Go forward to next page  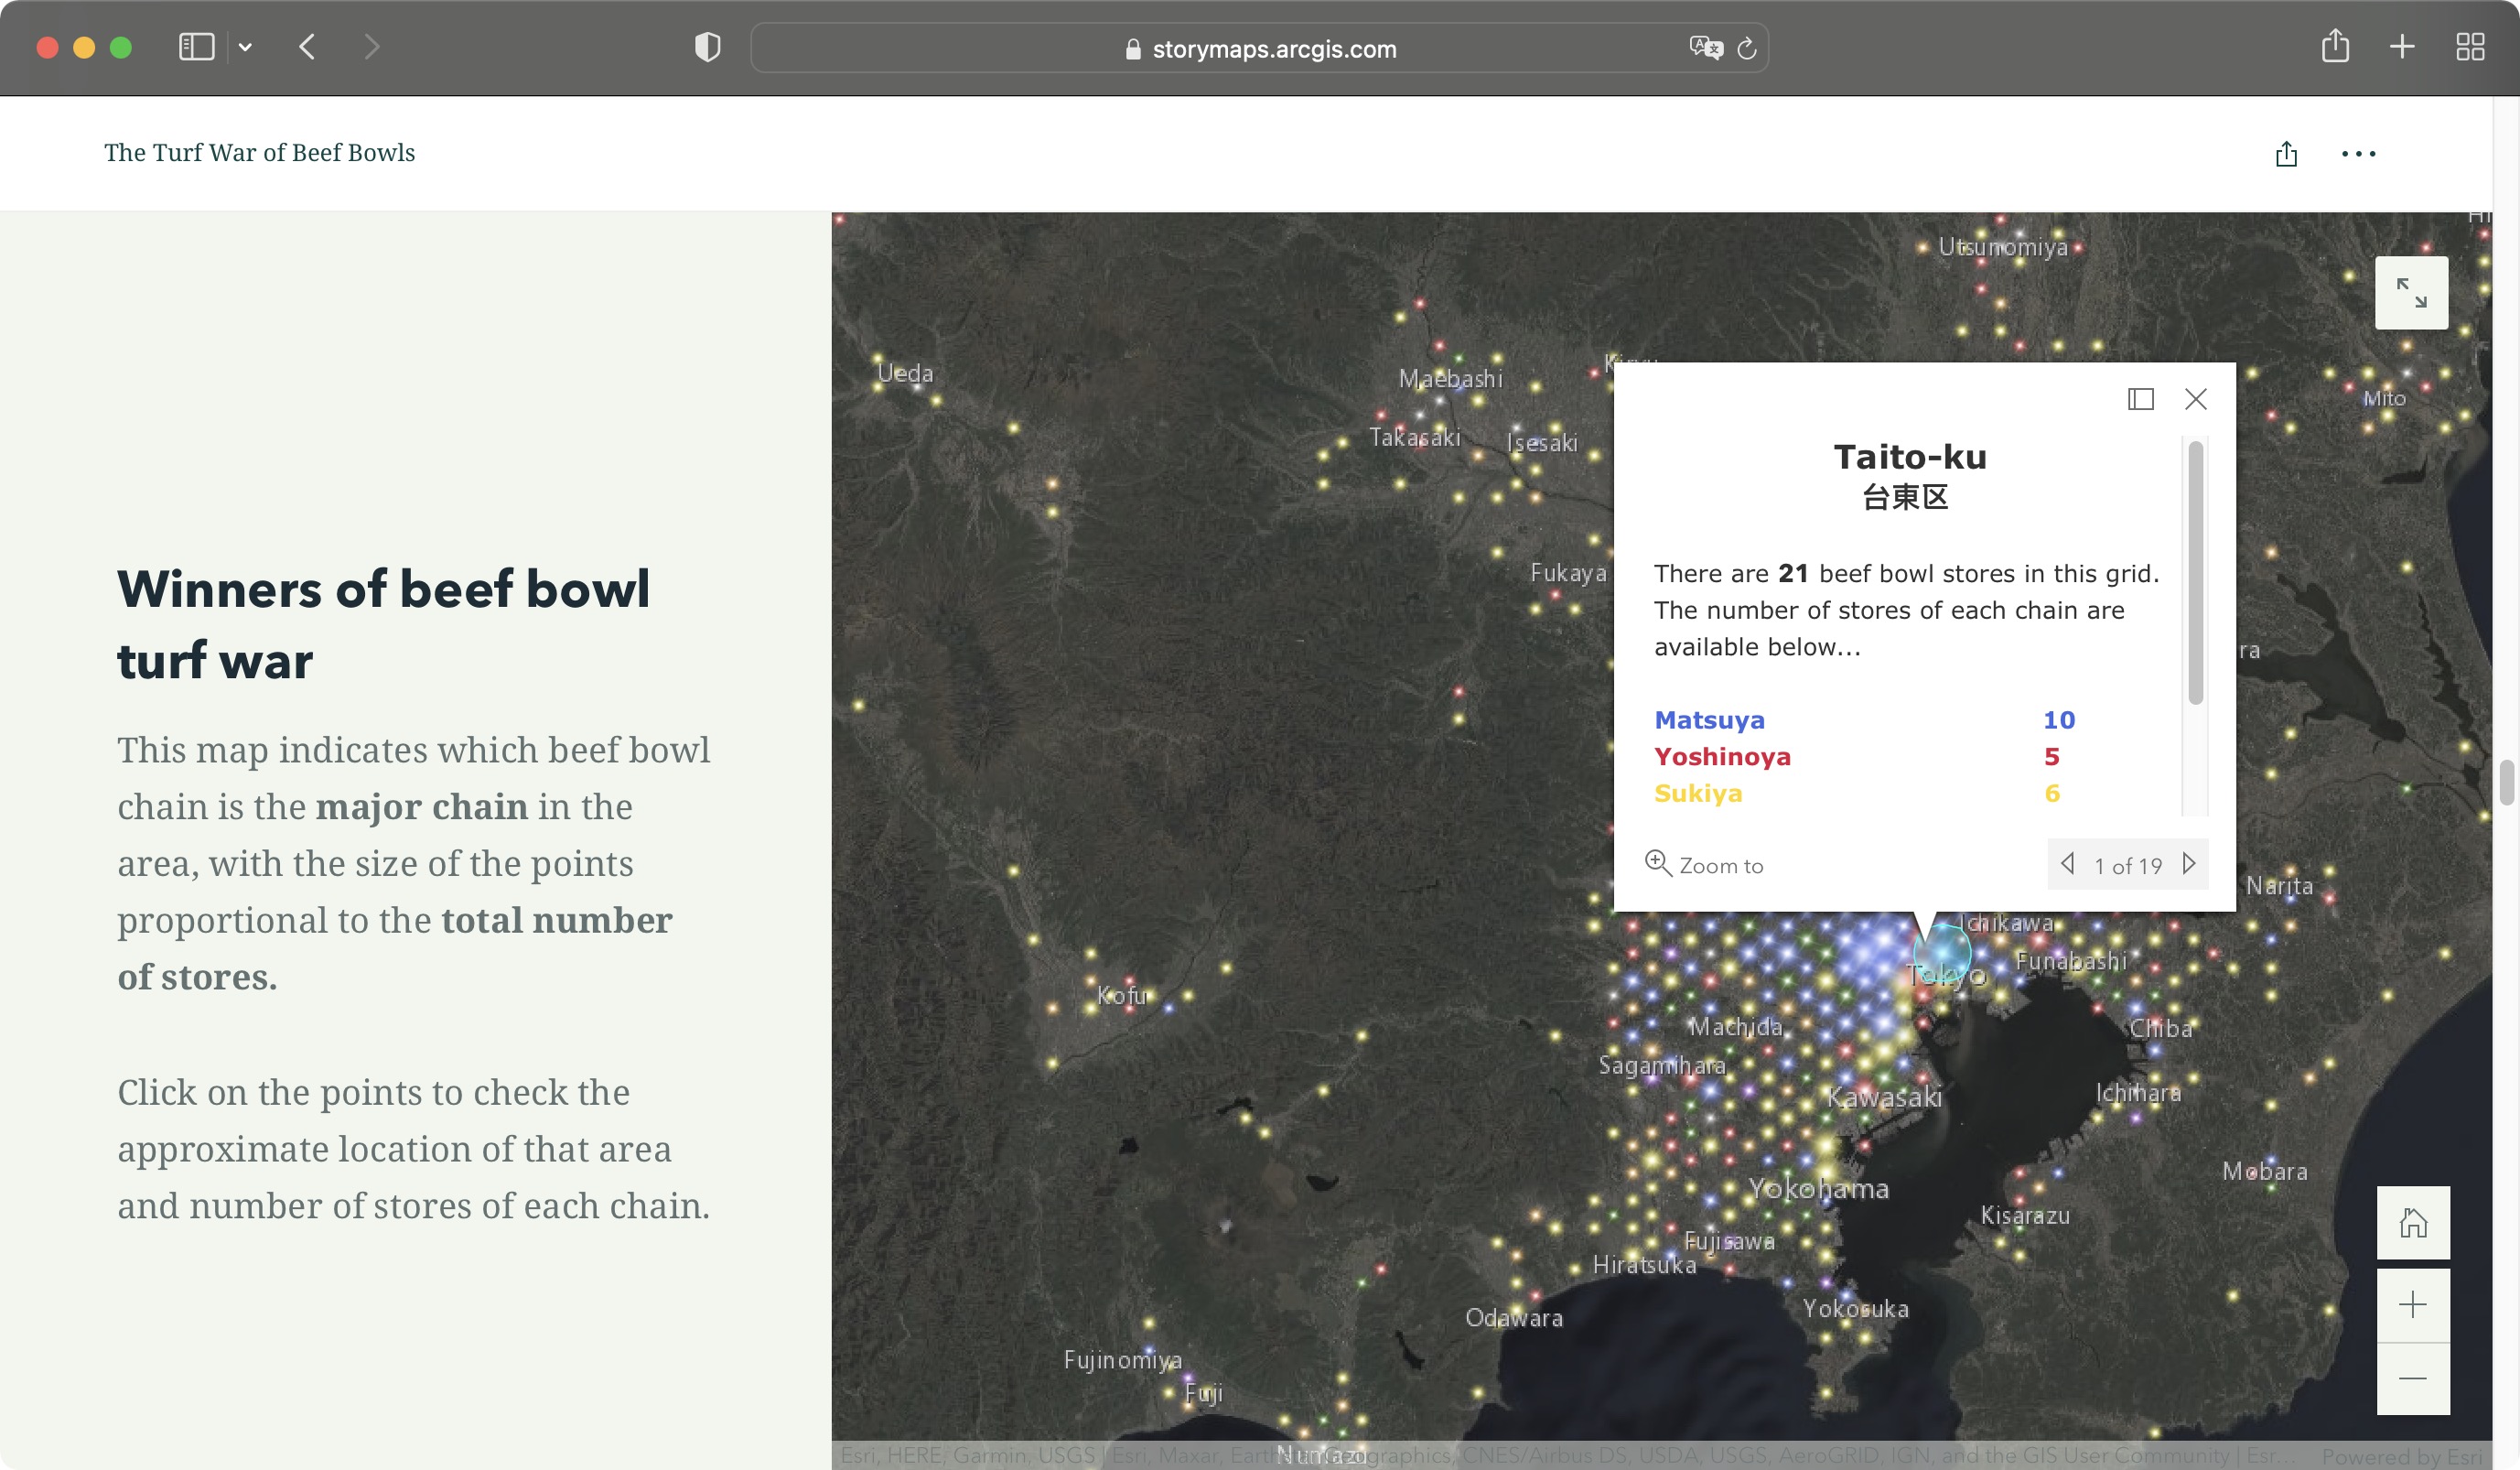pos(372,47)
